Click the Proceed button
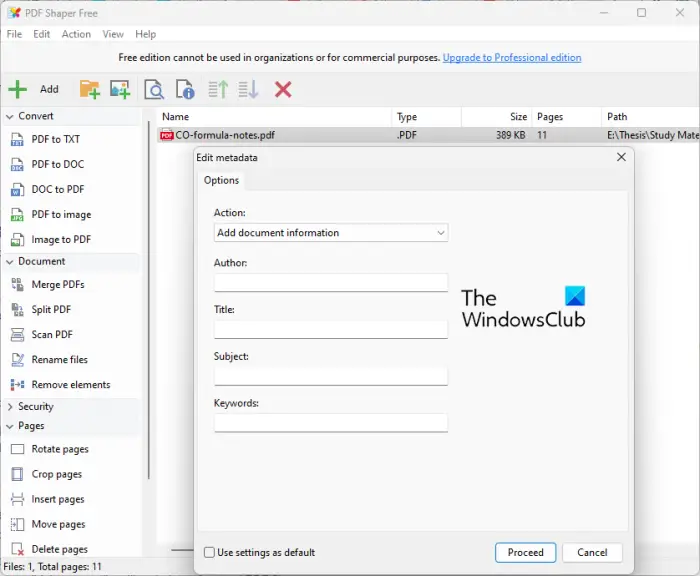700x576 pixels. pyautogui.click(x=525, y=552)
